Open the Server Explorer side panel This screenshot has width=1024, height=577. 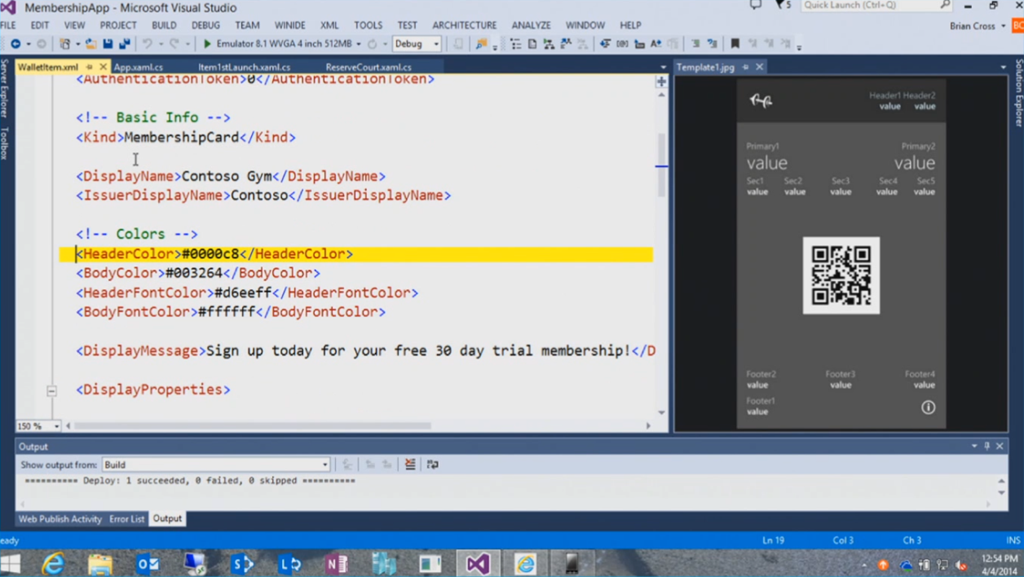tap(5, 88)
